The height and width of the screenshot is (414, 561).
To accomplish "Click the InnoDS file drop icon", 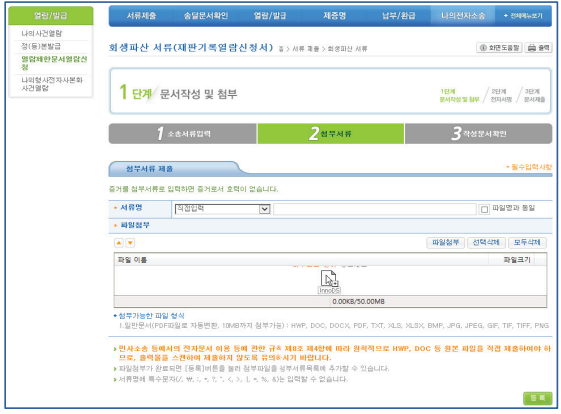I will [x=329, y=282].
